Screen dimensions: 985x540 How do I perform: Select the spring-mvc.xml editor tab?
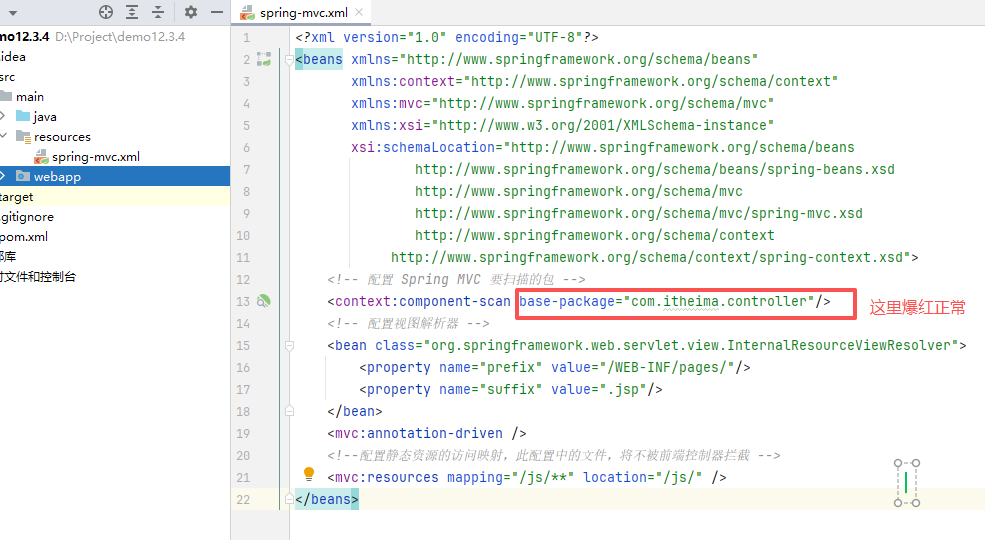pos(298,13)
